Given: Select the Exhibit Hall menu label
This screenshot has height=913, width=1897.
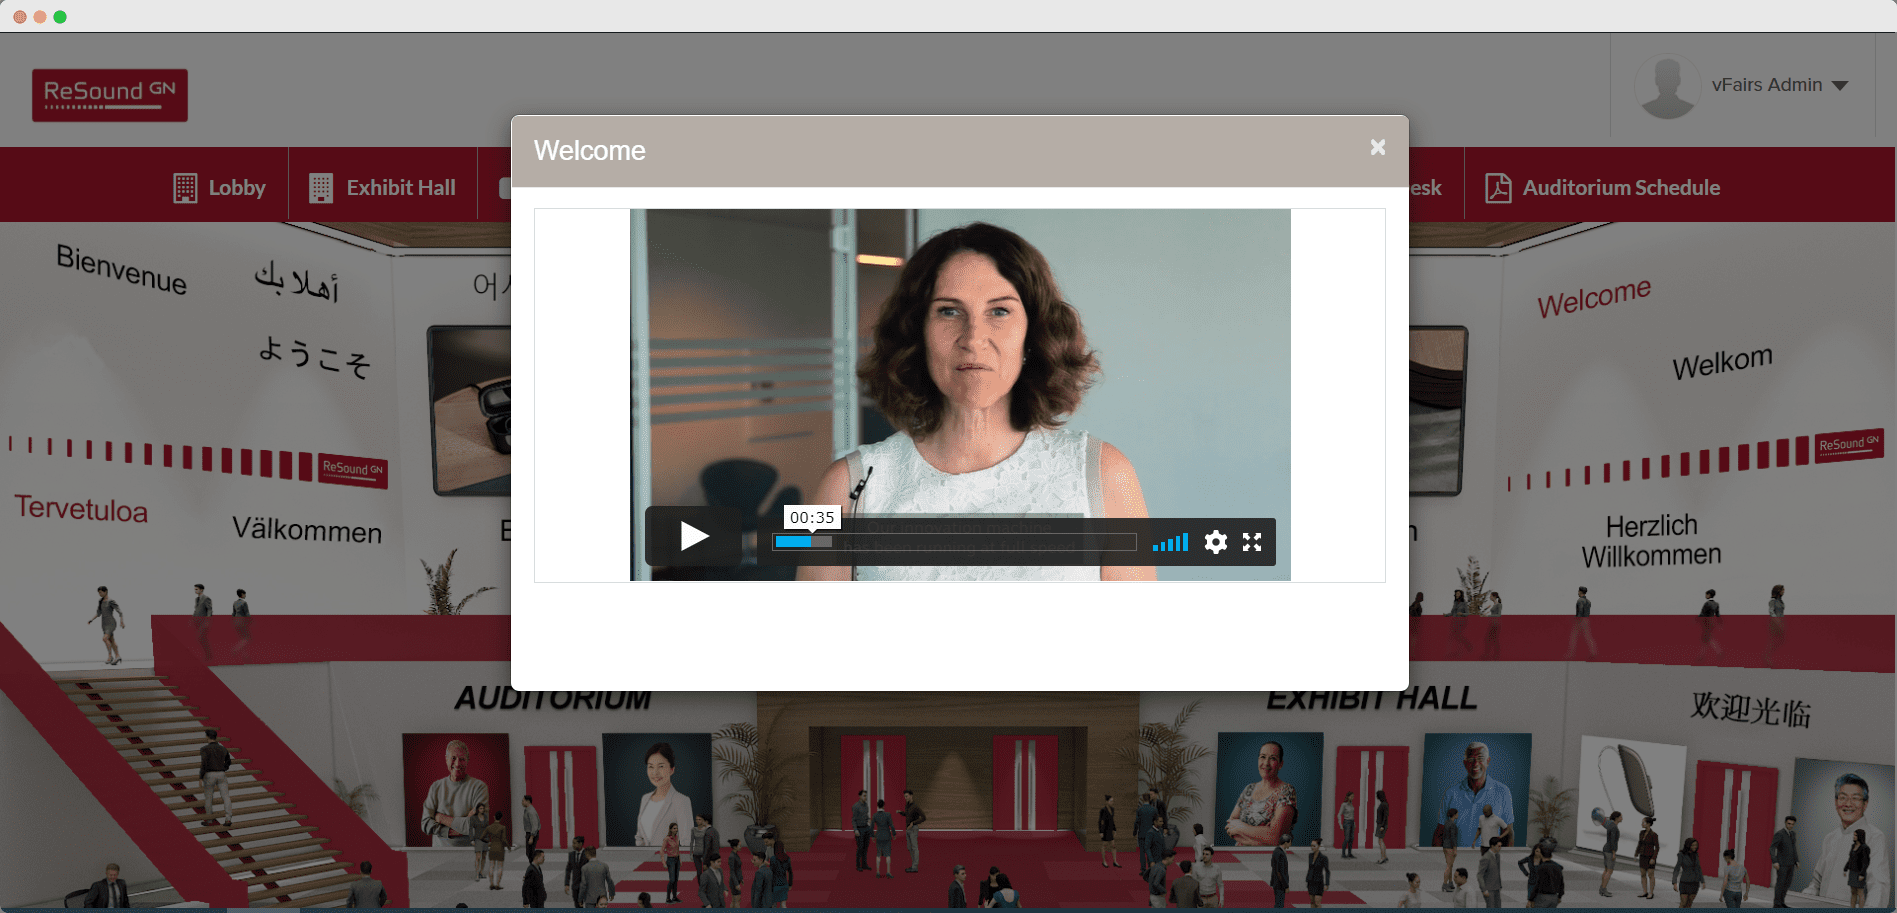Looking at the screenshot, I should point(400,188).
